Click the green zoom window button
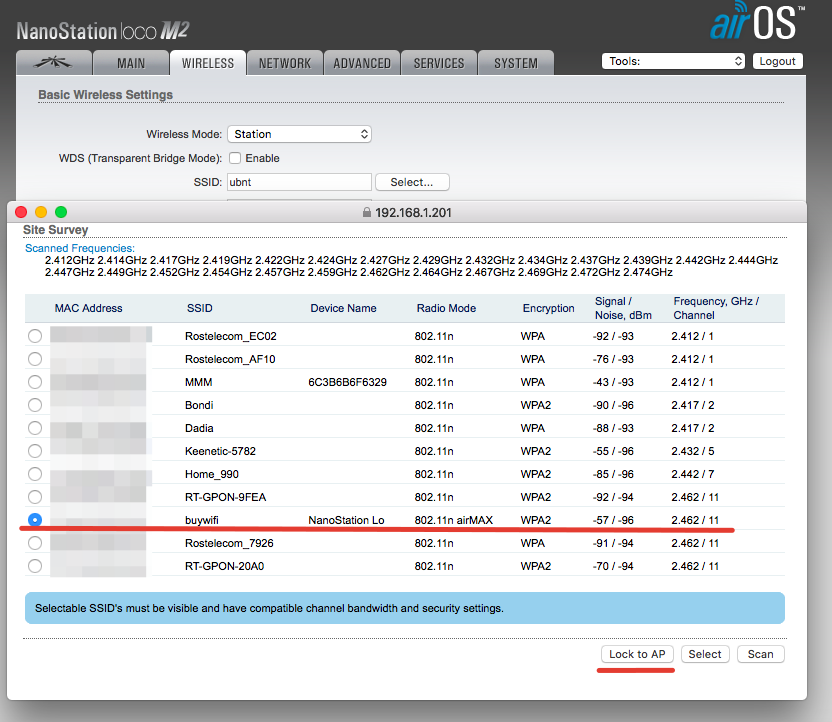Image resolution: width=832 pixels, height=722 pixels. [x=61, y=212]
